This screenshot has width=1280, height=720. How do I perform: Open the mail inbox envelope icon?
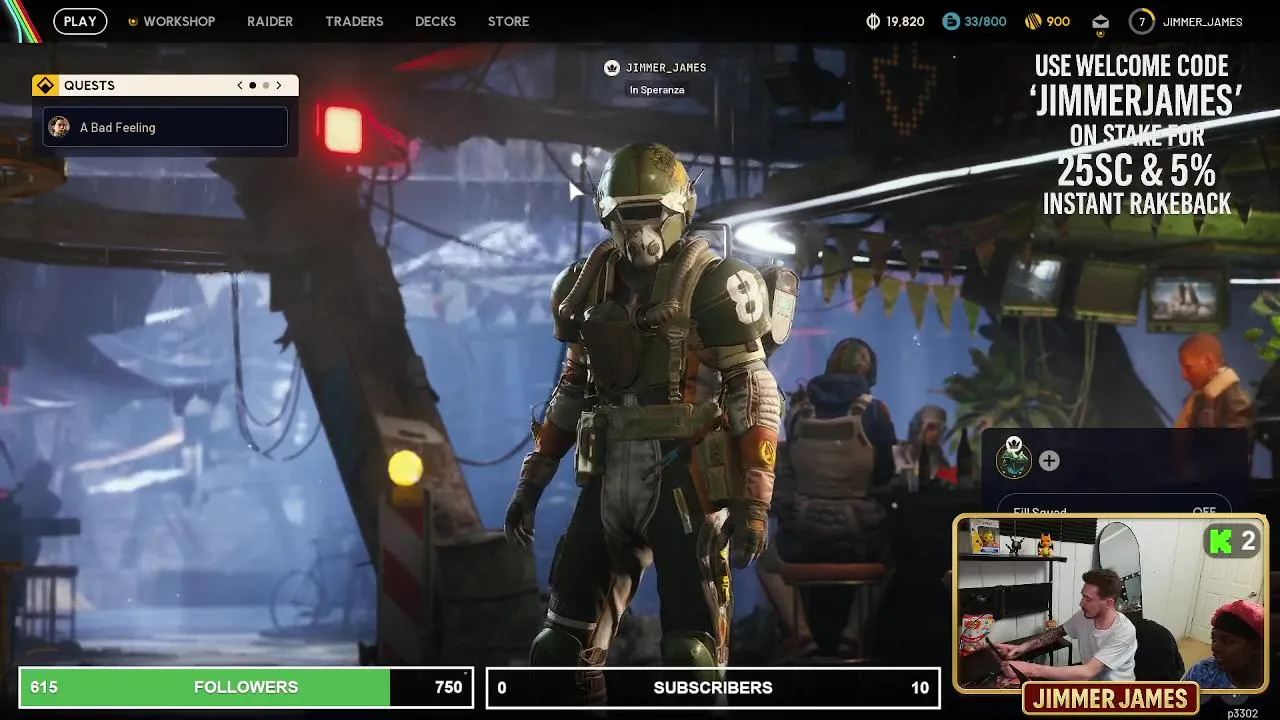click(x=1100, y=21)
